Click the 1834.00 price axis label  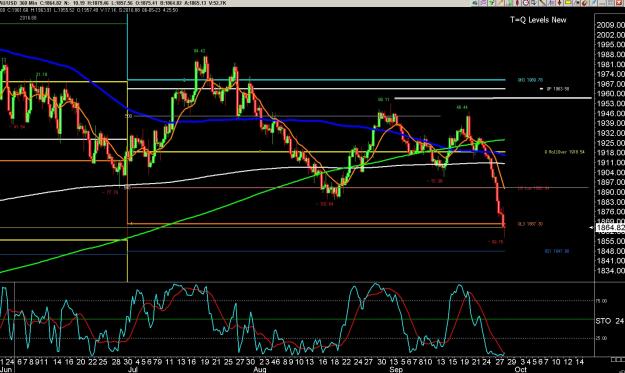coord(610,271)
